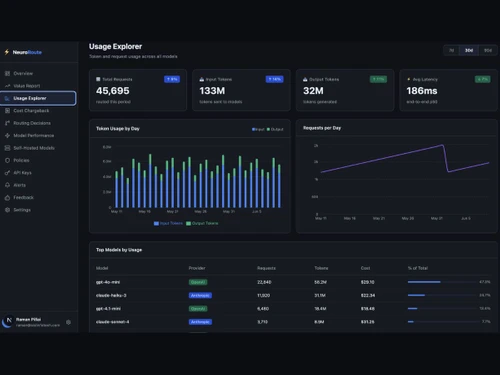Click the 32M output tokens value
Viewport: 500px width, 375px height.
point(313,91)
